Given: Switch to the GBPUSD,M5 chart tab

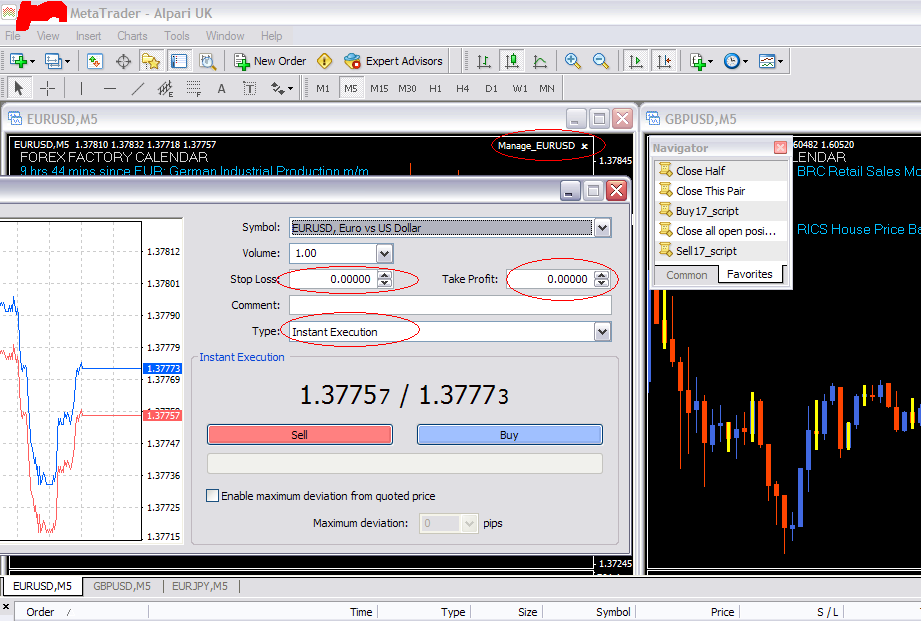Looking at the screenshot, I should pyautogui.click(x=122, y=586).
